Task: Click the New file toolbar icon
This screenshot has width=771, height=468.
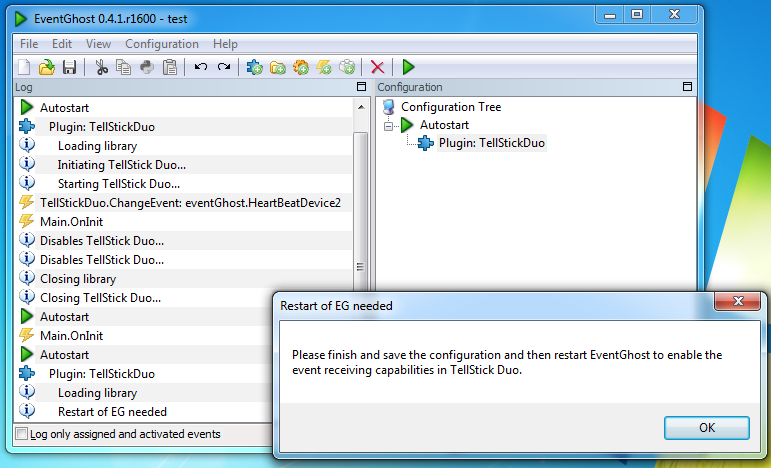Action: coord(24,67)
